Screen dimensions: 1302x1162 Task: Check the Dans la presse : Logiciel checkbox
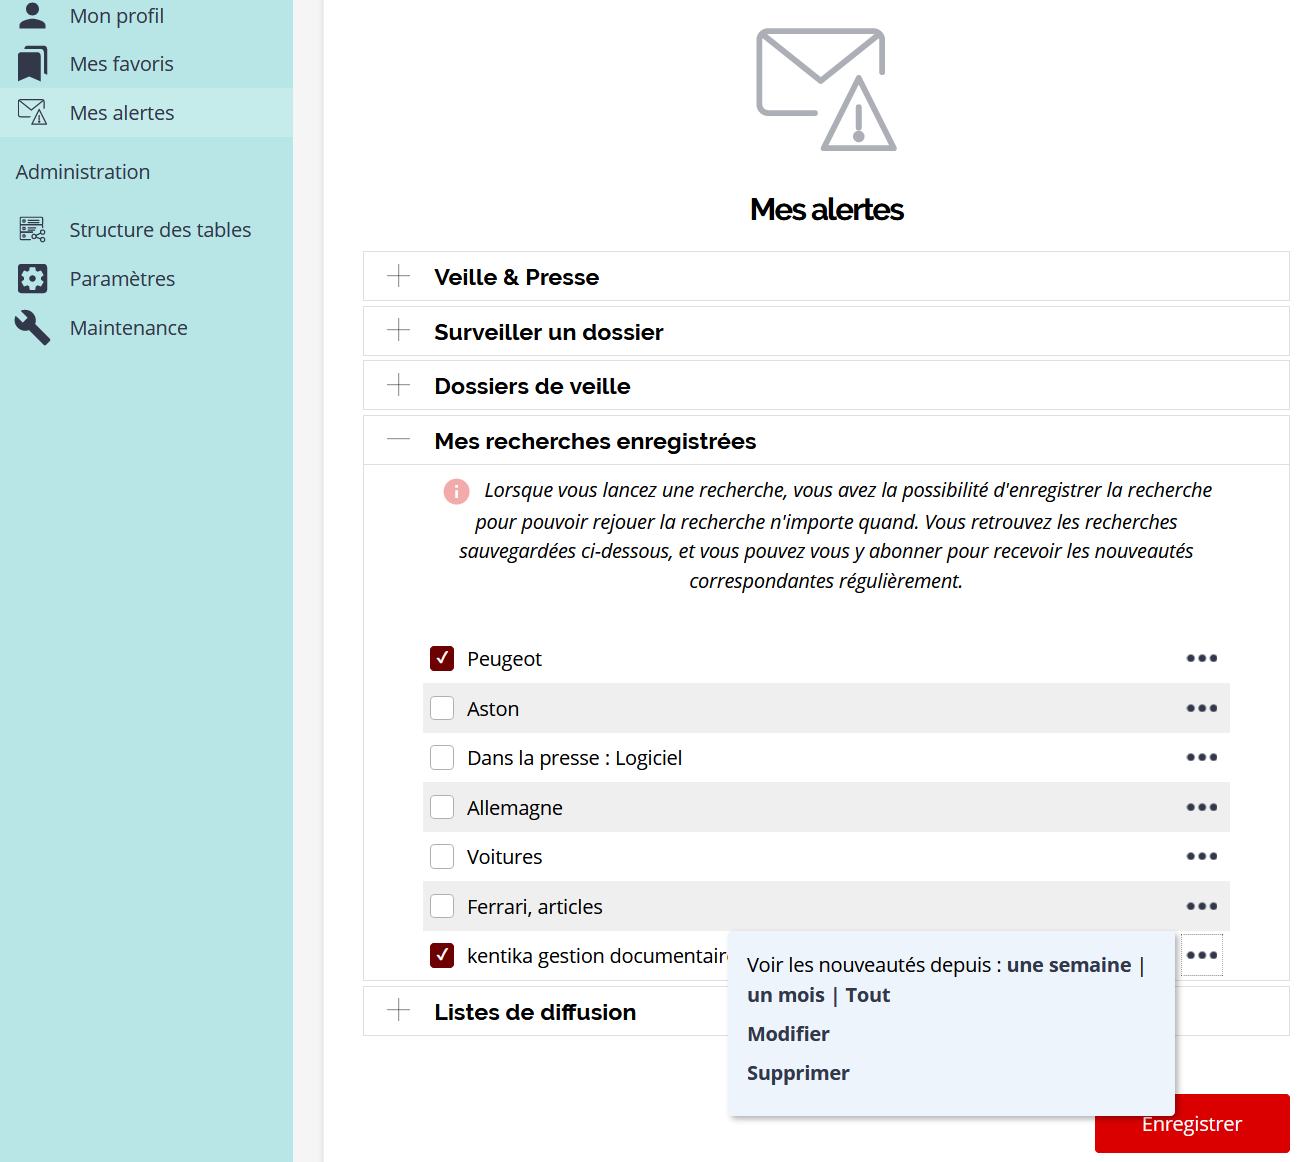coord(442,757)
